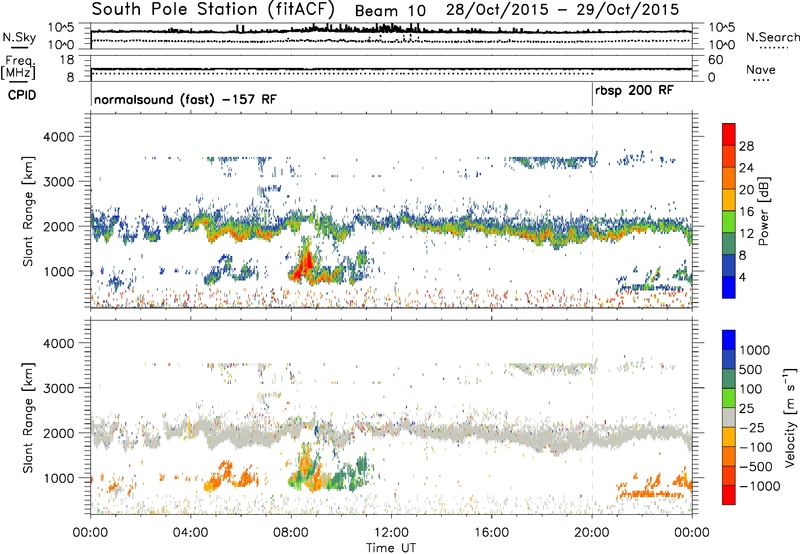Click the Power [dB] colorbar title
The height and width of the screenshot is (554, 800).
click(763, 211)
